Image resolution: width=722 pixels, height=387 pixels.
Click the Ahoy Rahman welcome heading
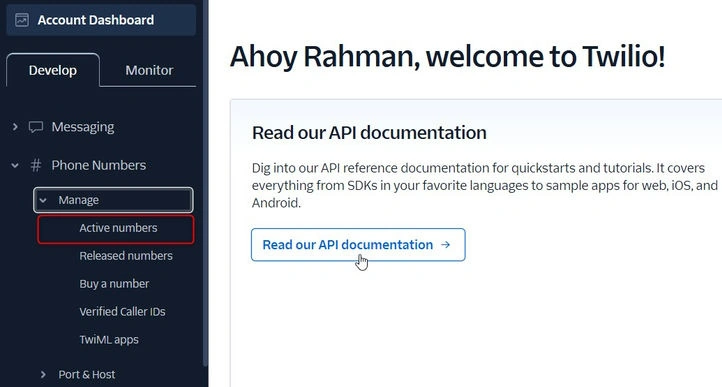[x=448, y=57]
